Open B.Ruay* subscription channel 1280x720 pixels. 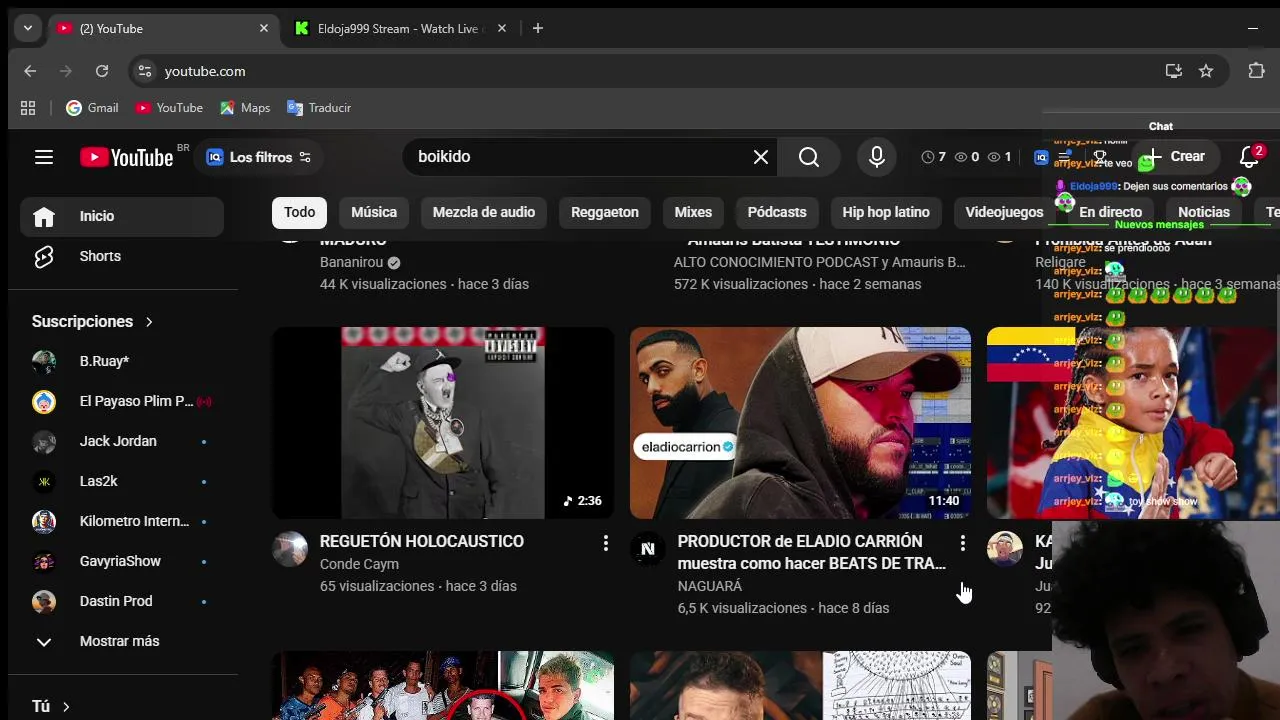tap(122, 361)
